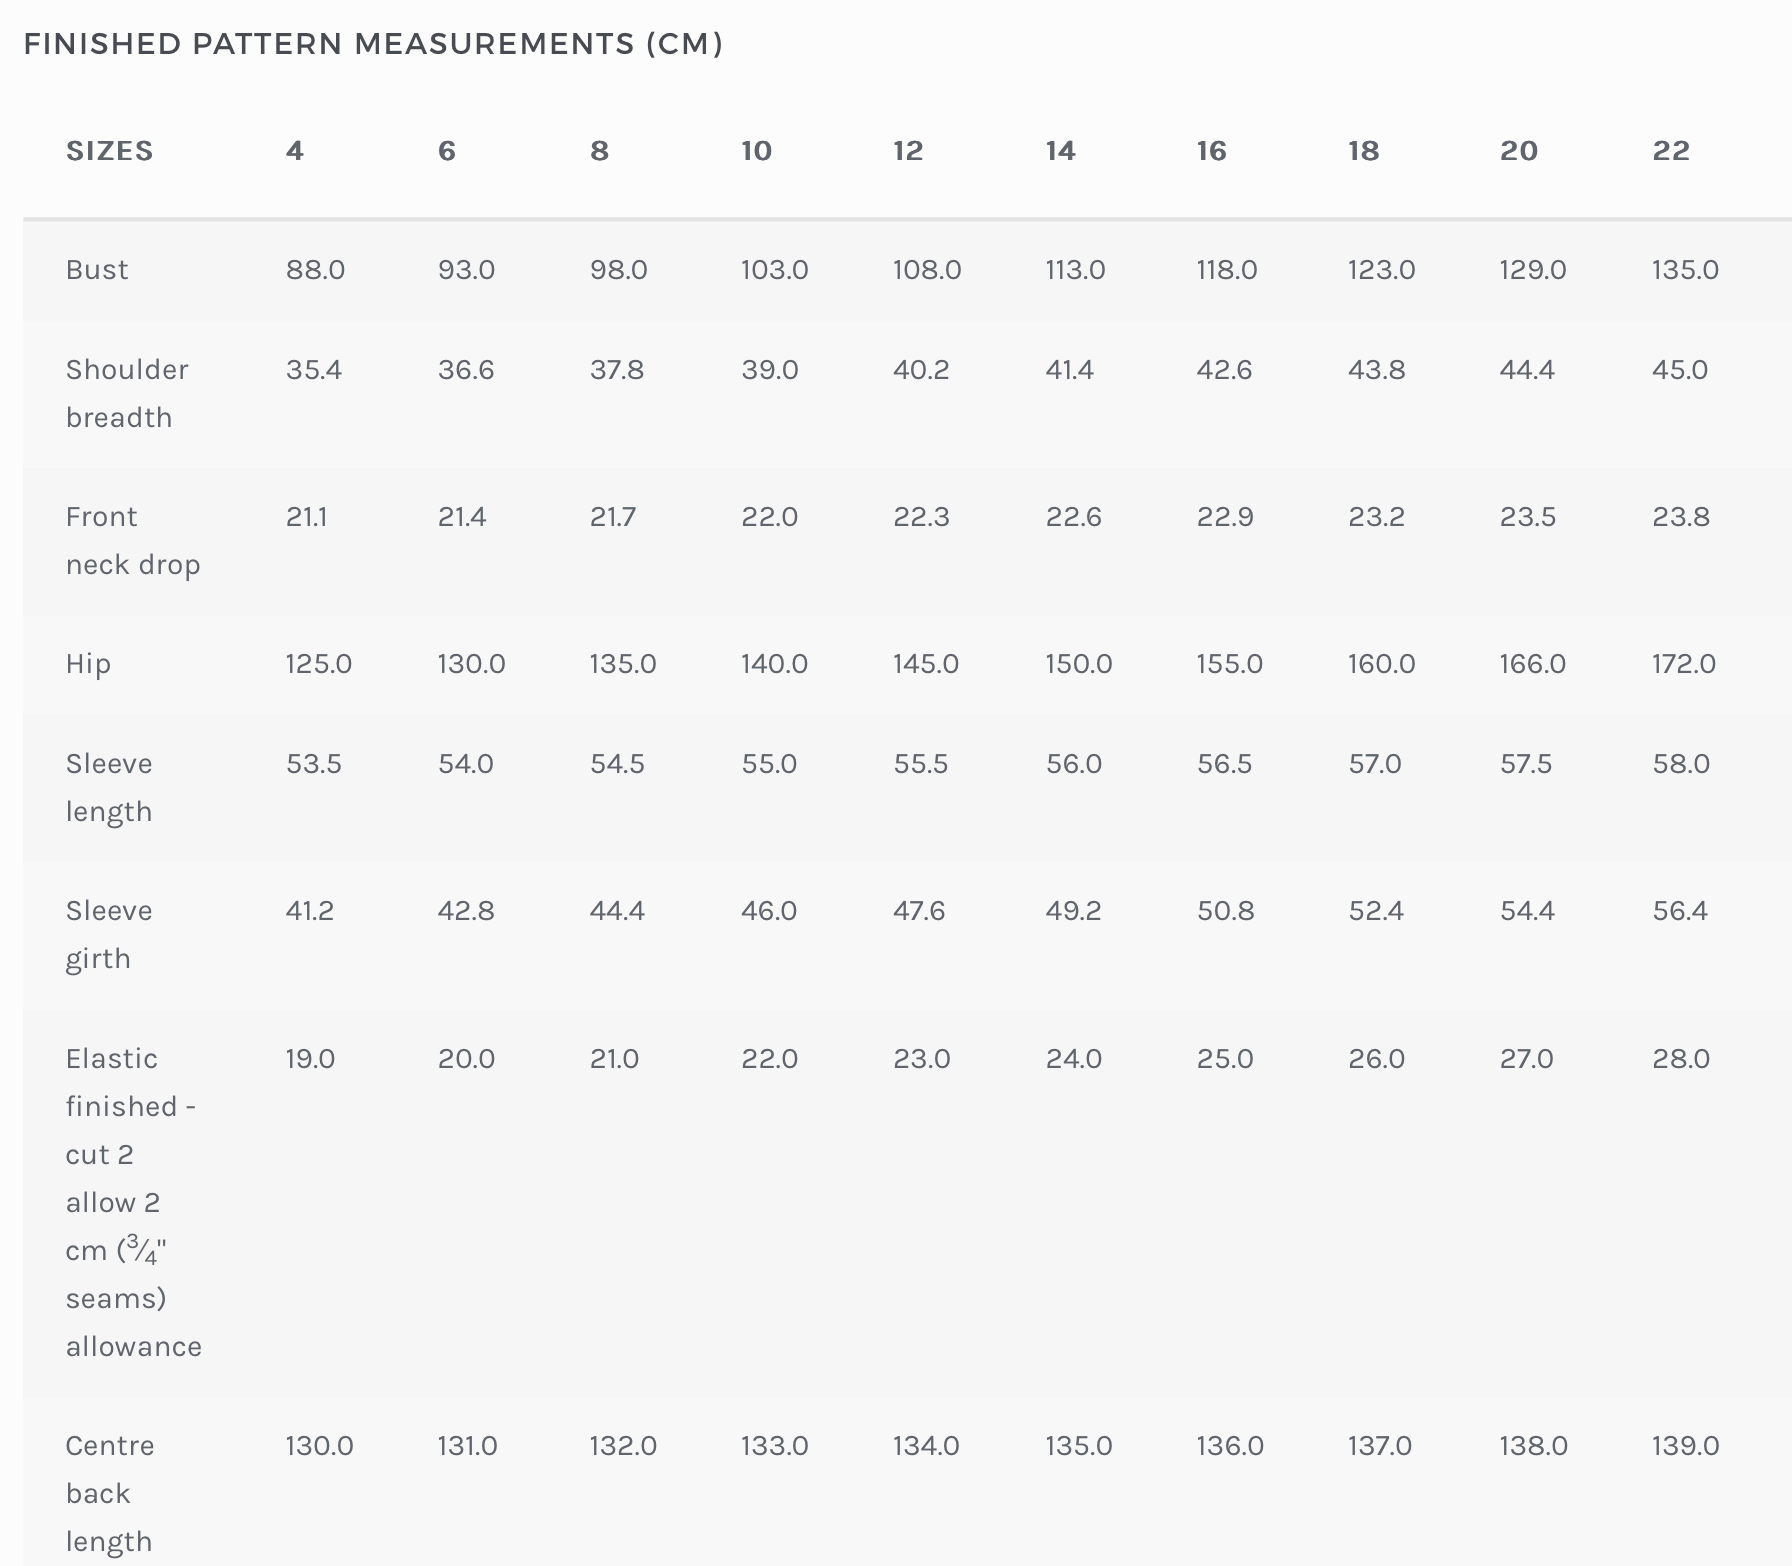Viewport: 1792px width, 1566px height.
Task: Select bust value 108.0 for size 12
Action: (927, 270)
